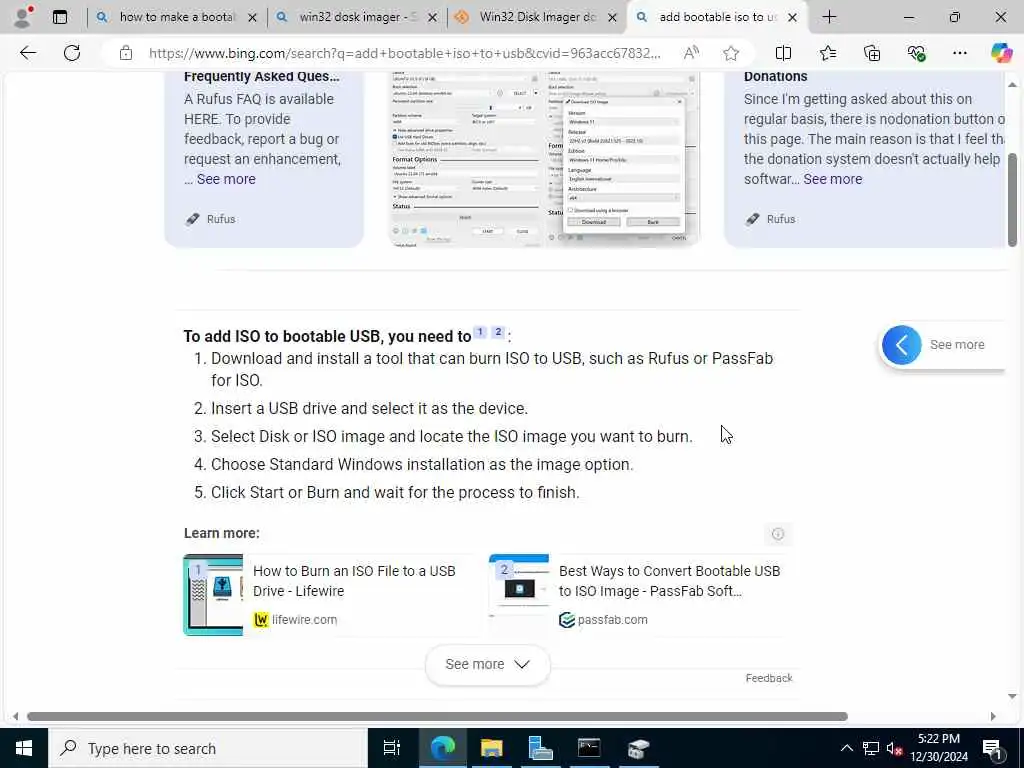Open the tab actions menu icon
The width and height of the screenshot is (1024, 768).
pos(60,17)
